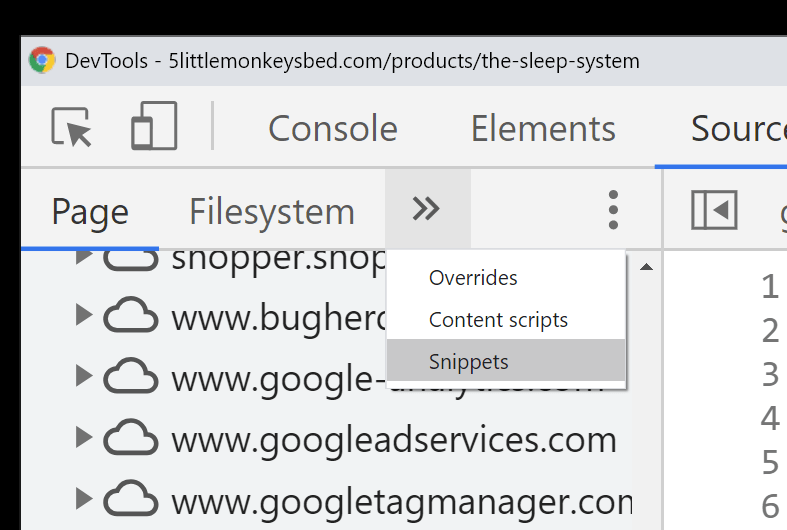Image resolution: width=787 pixels, height=530 pixels.
Task: Switch to the Console panel tab
Action: 333,129
